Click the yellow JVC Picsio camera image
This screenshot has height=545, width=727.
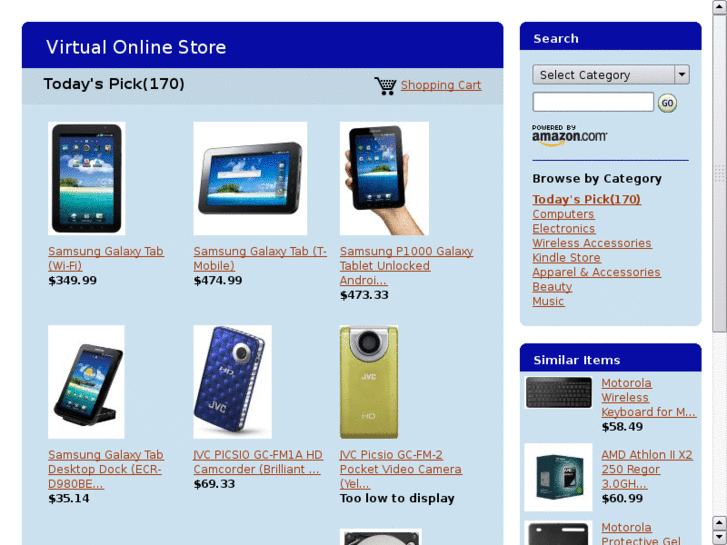coord(369,382)
